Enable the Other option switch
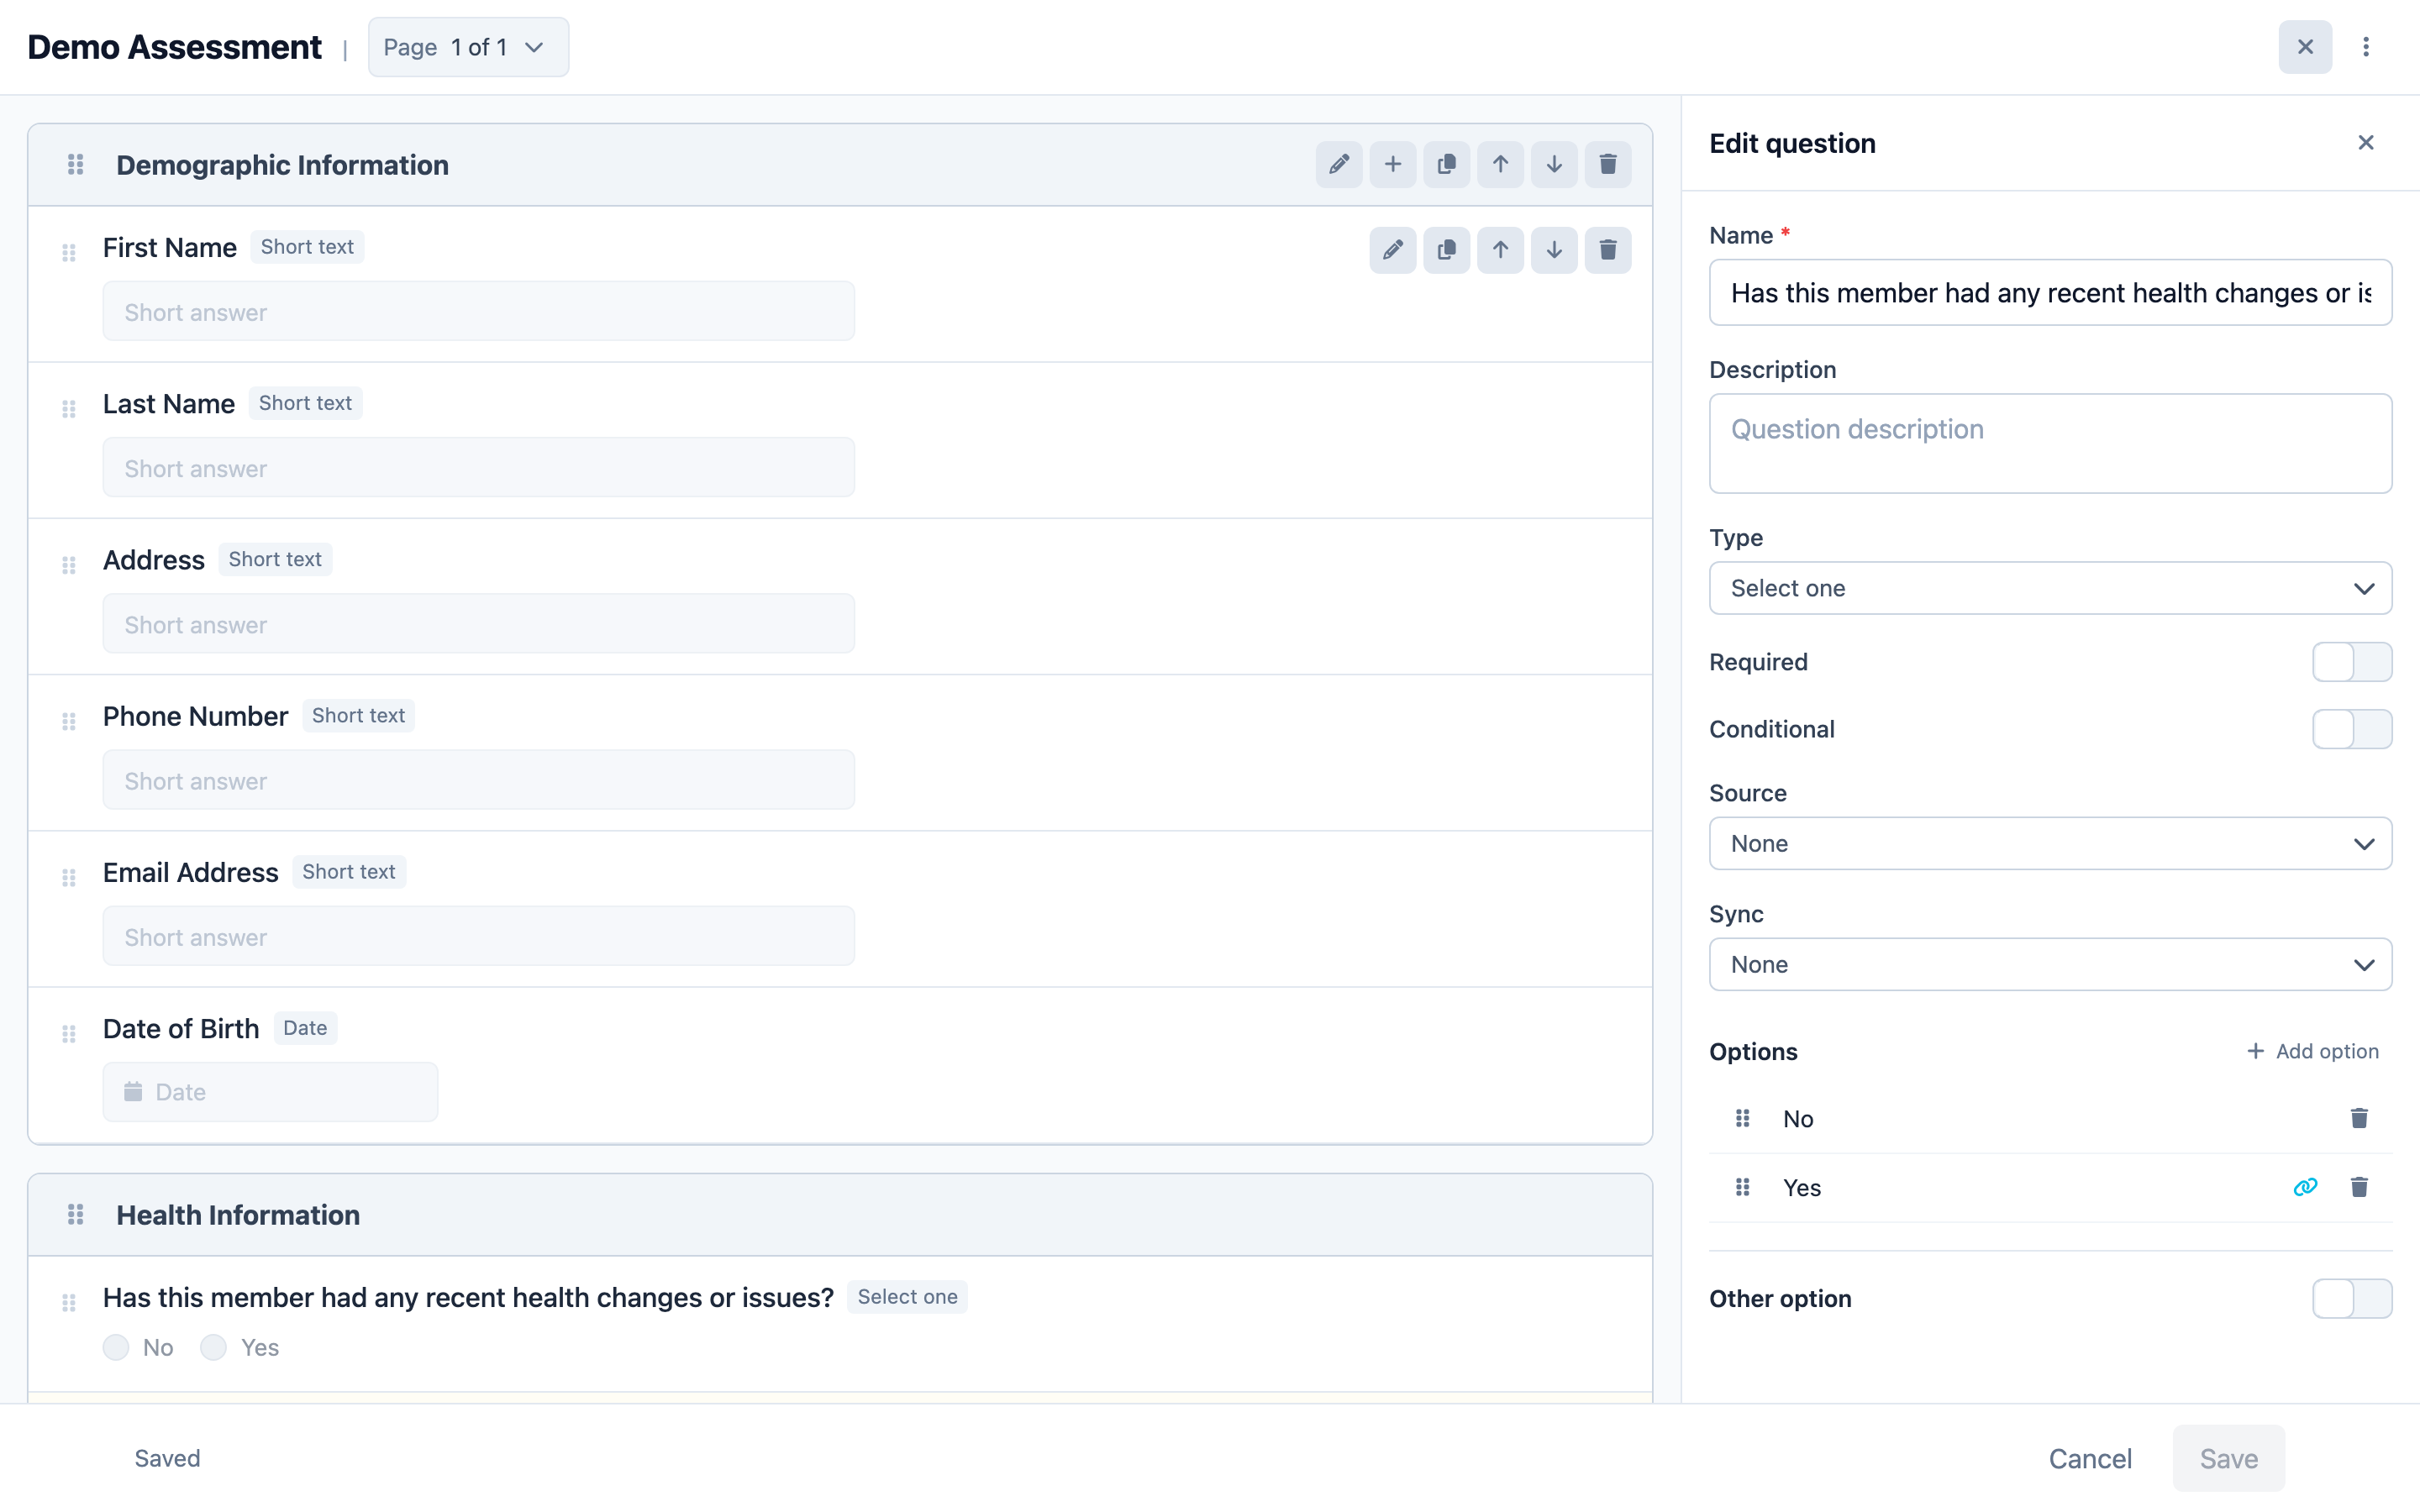2420x1512 pixels. 2352,1299
